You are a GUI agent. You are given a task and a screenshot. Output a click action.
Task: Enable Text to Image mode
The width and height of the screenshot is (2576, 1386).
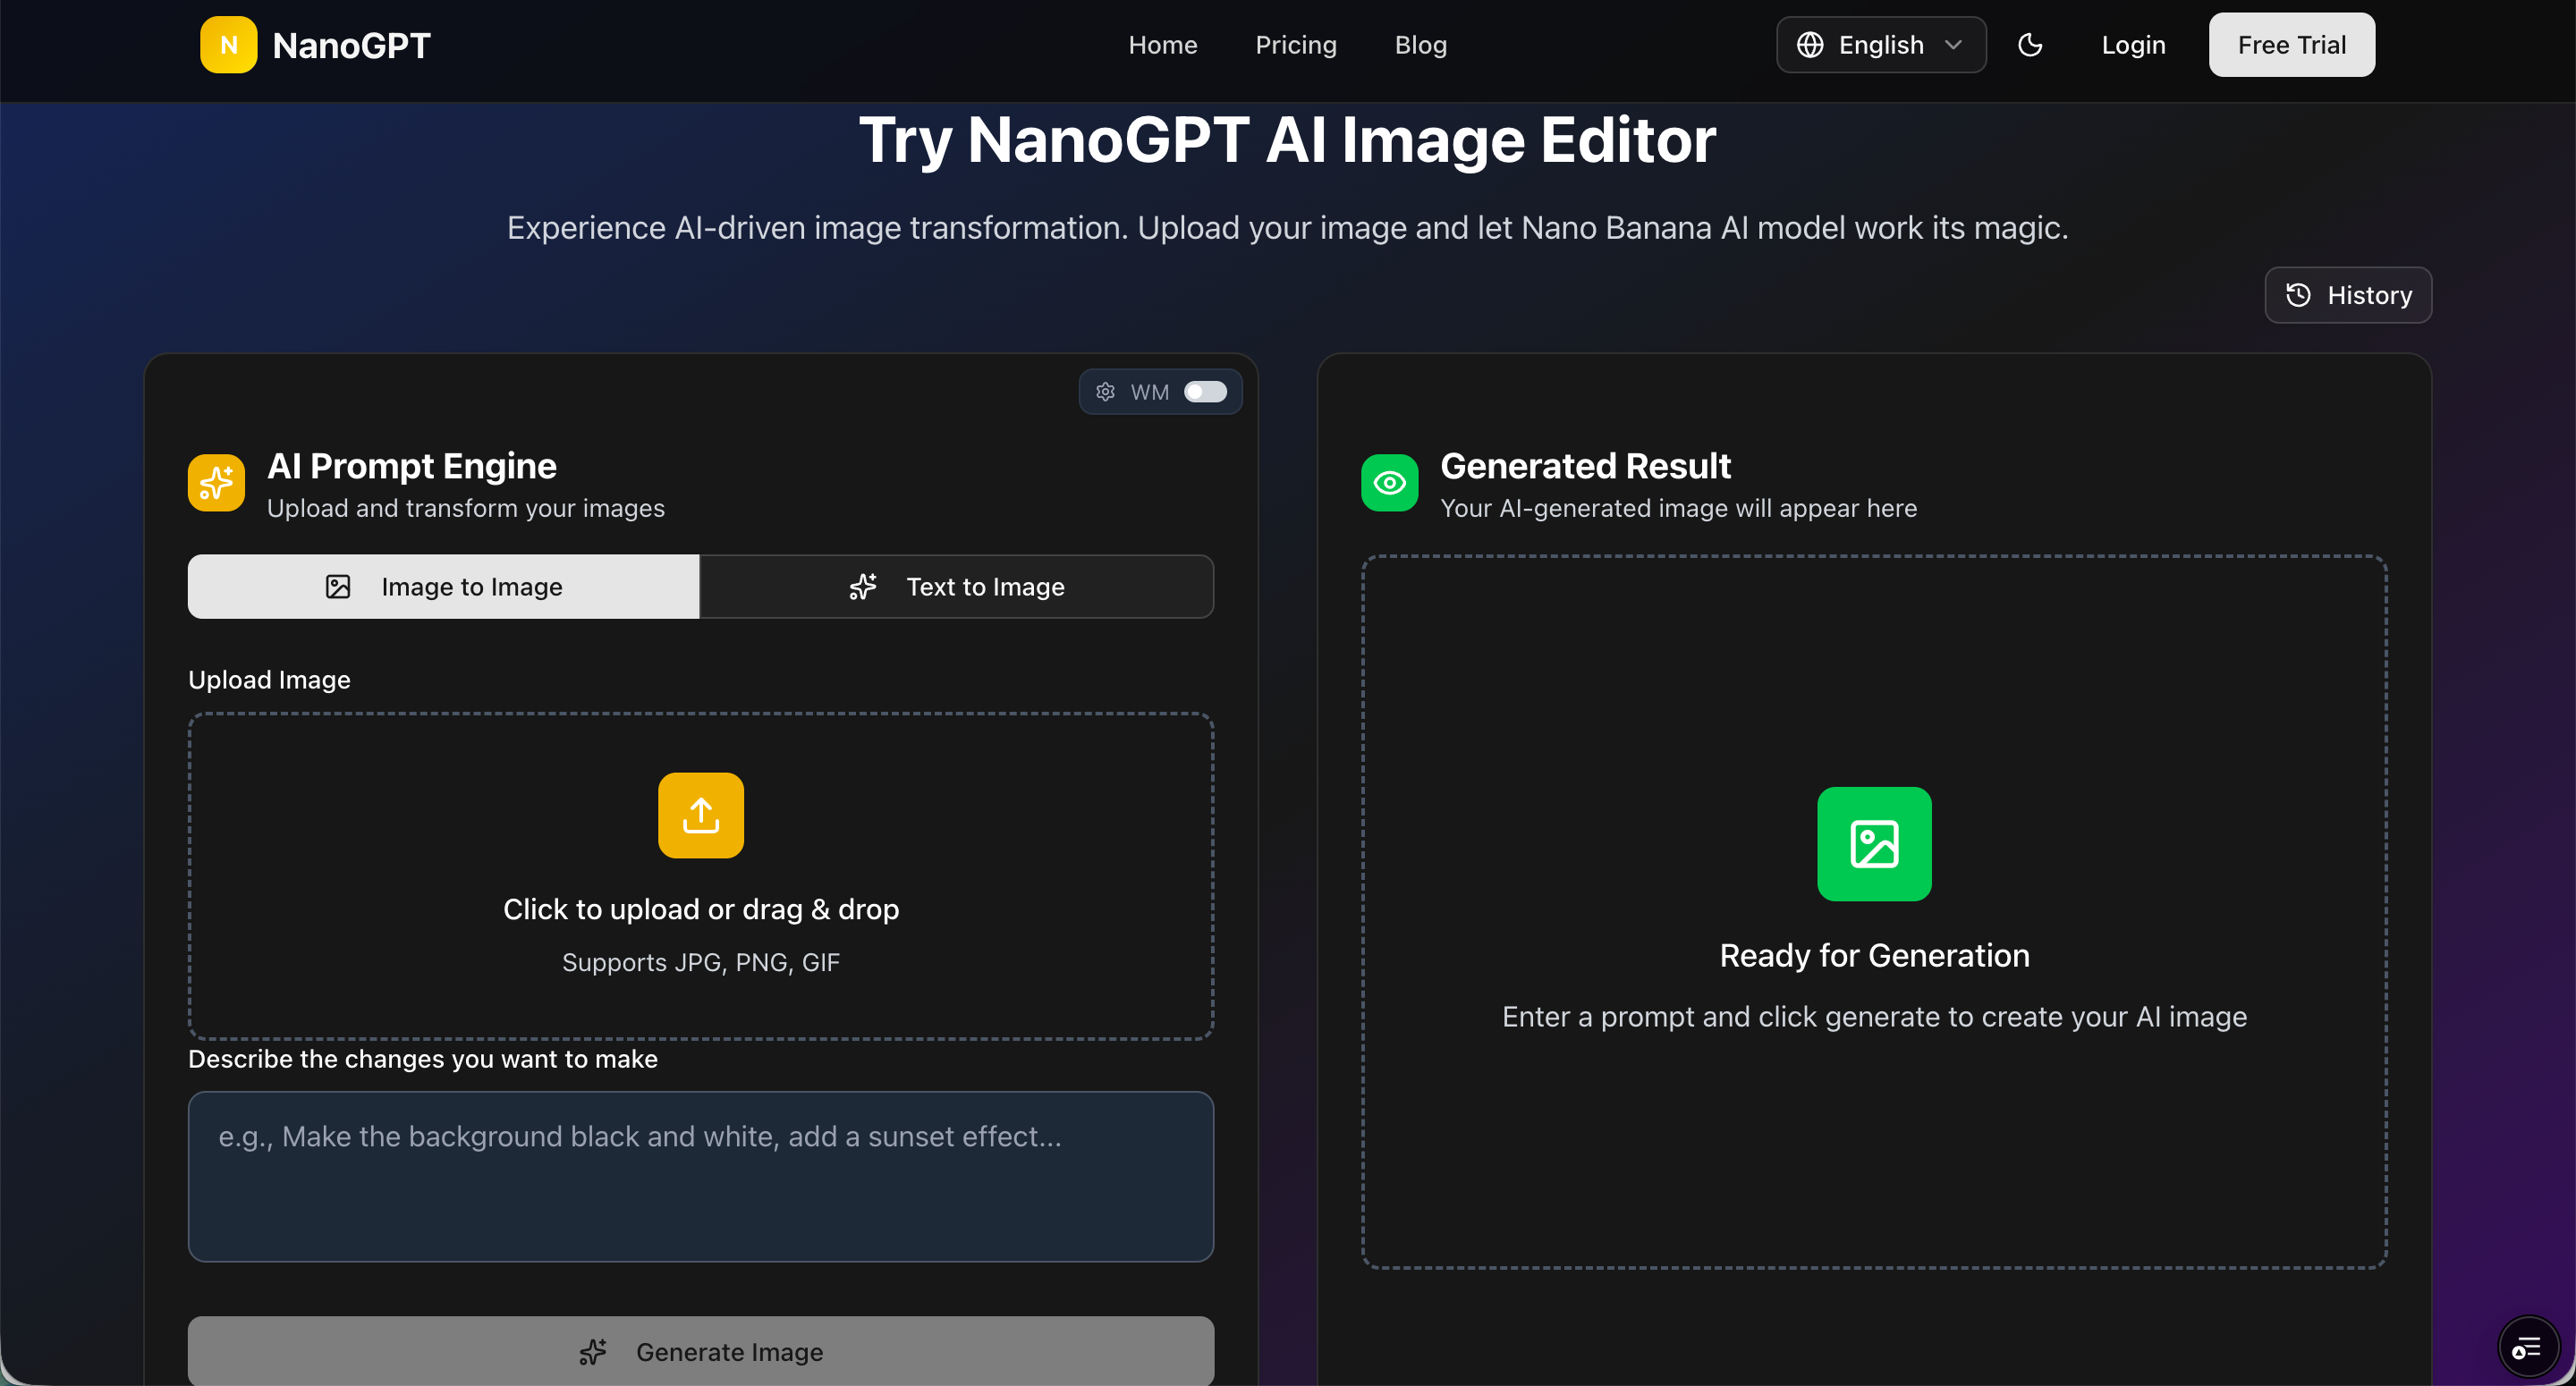click(x=957, y=587)
